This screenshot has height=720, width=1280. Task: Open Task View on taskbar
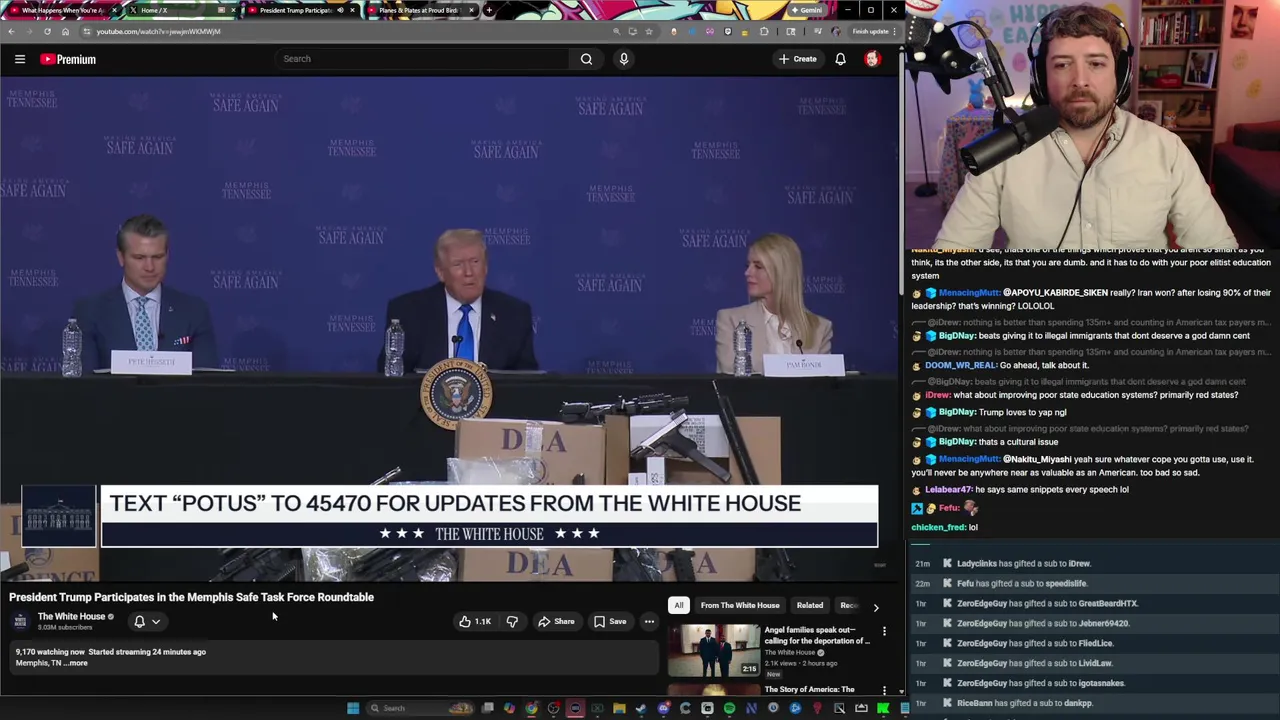point(487,708)
